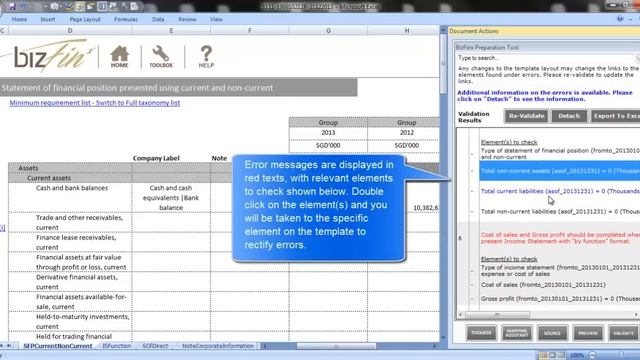Click the SOURCE button

552,333
